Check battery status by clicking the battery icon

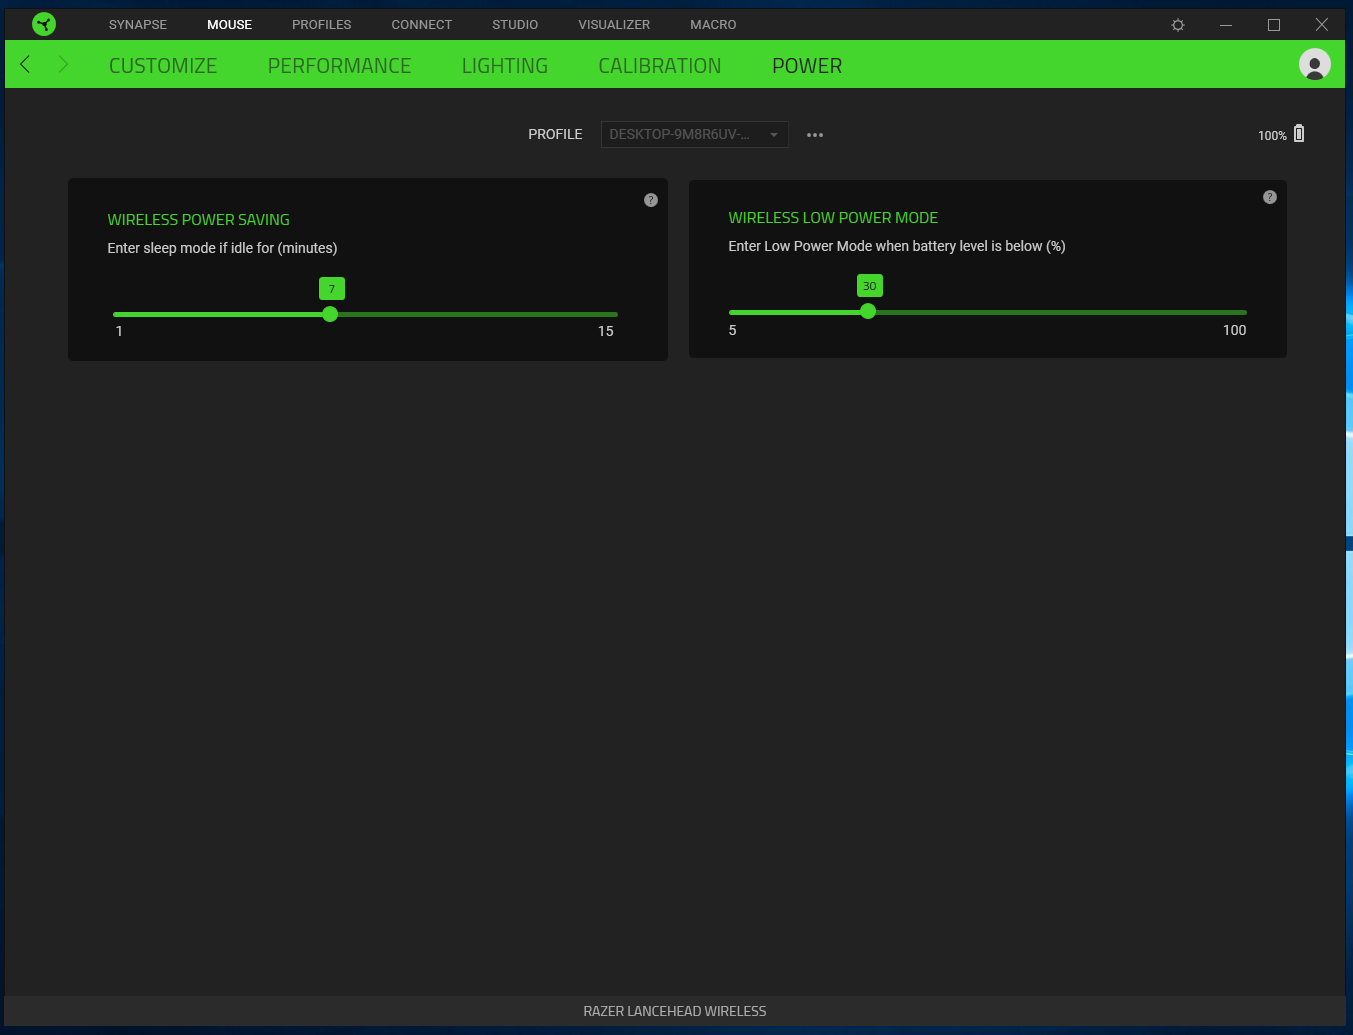coord(1298,133)
